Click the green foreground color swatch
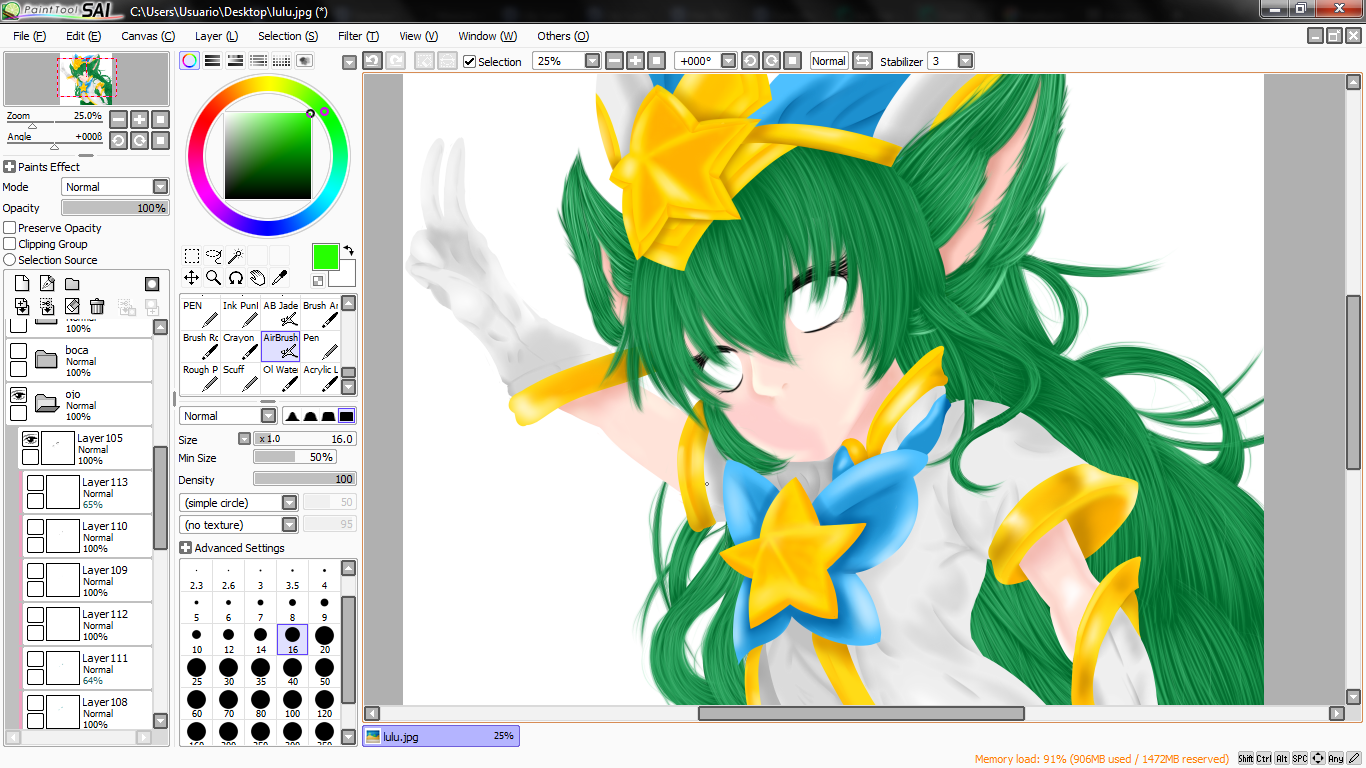This screenshot has width=1366, height=768. click(325, 256)
